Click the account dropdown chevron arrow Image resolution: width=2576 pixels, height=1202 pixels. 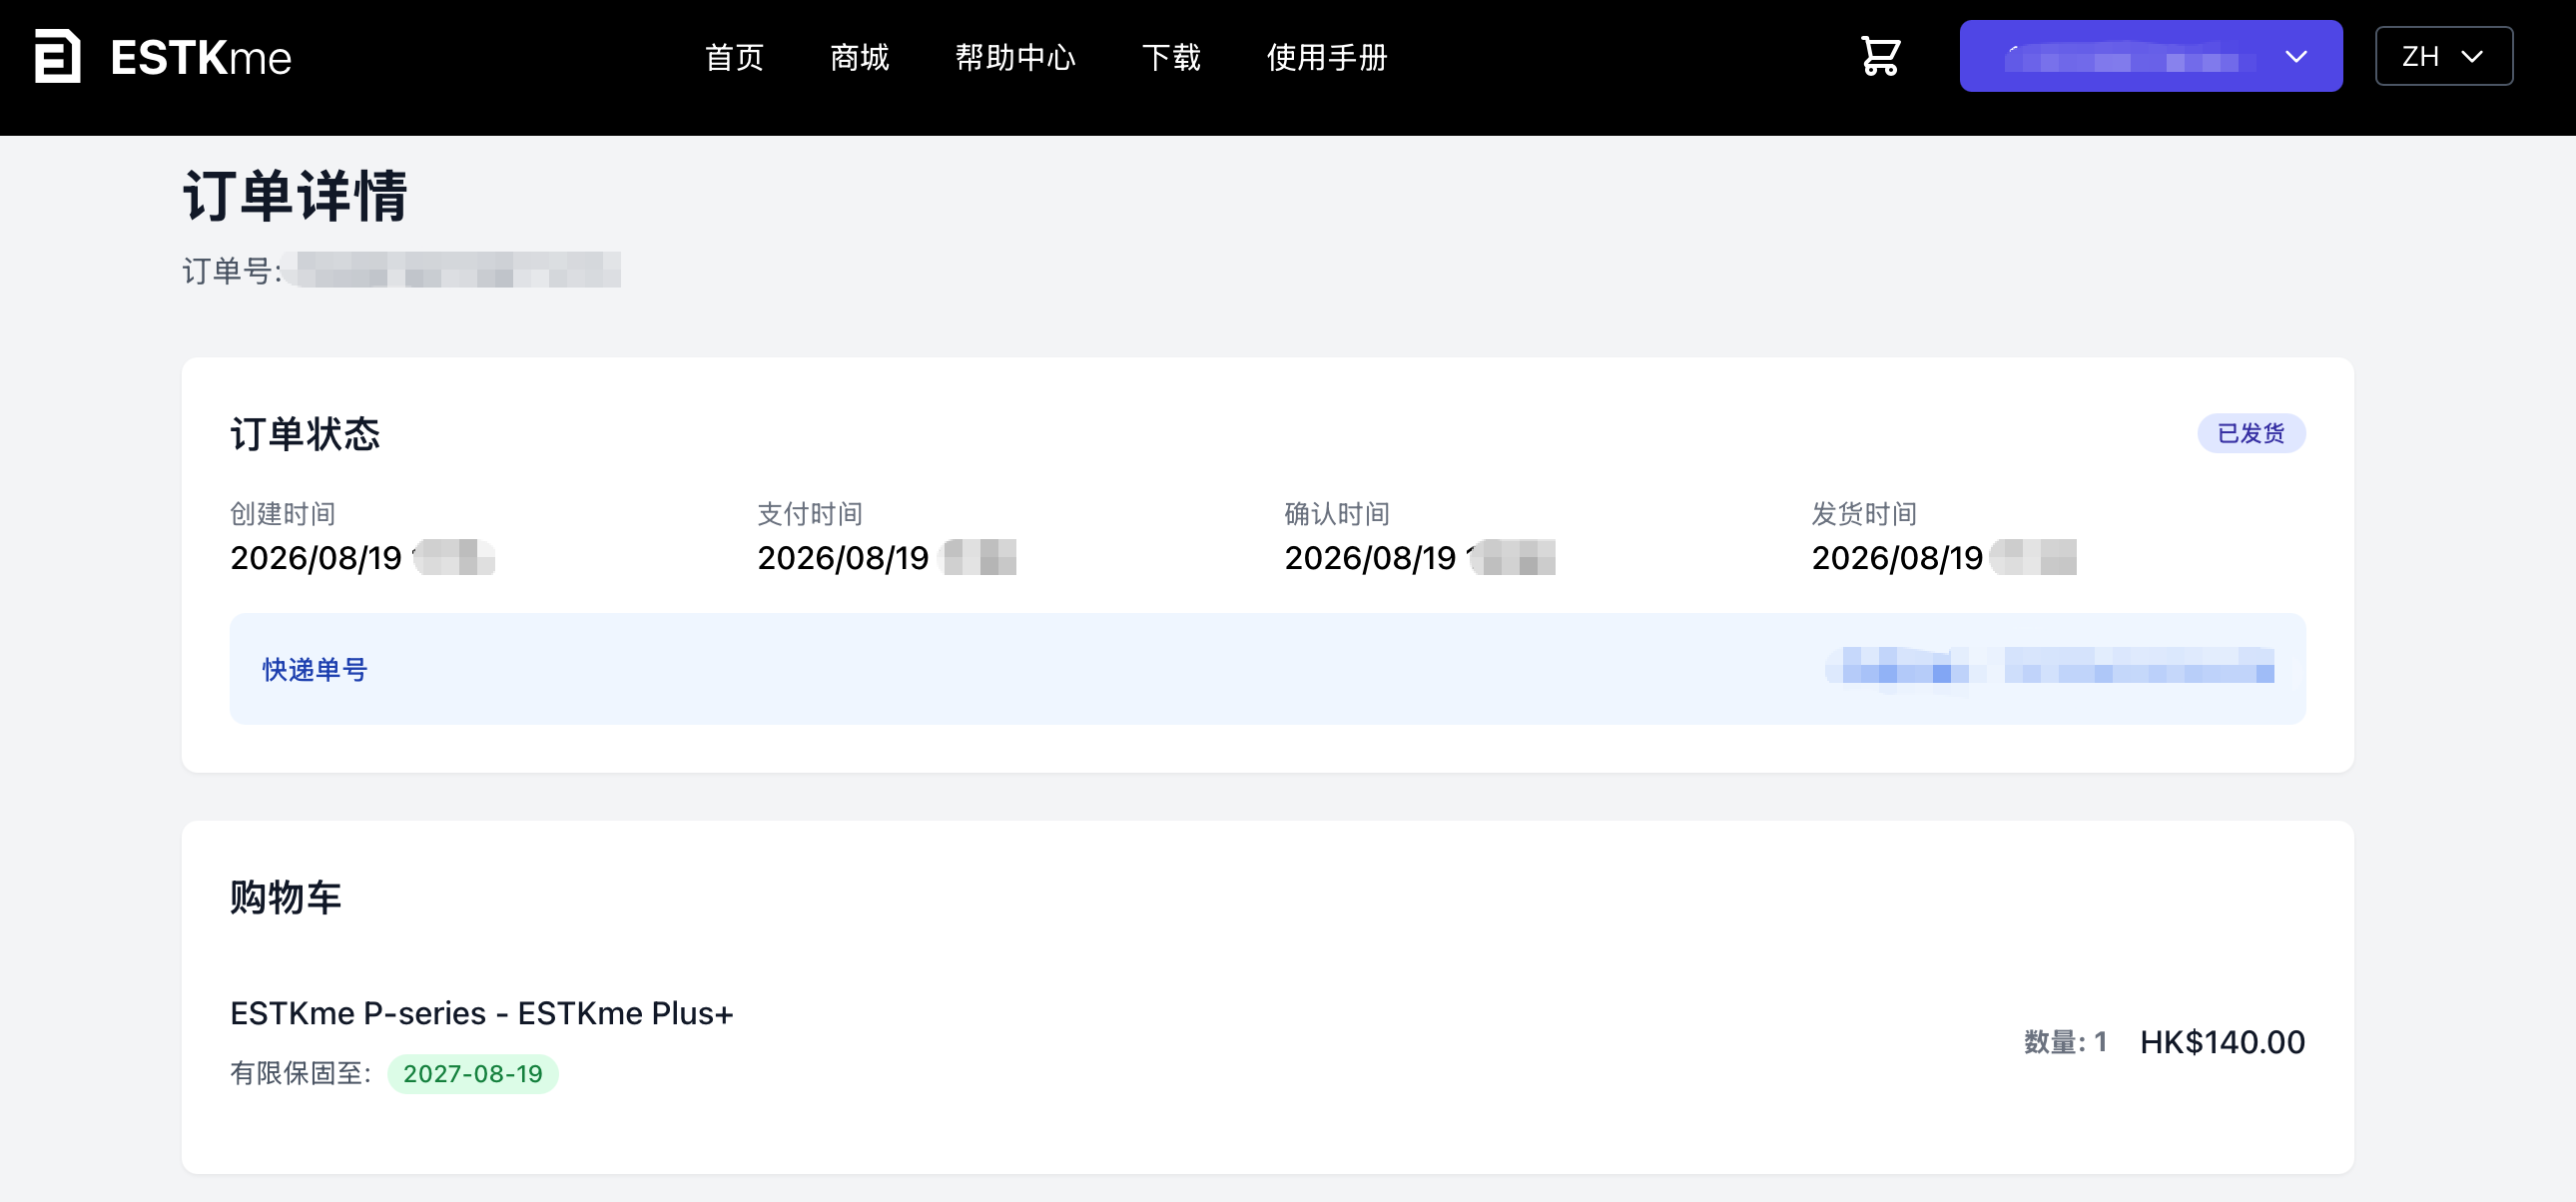[2296, 57]
